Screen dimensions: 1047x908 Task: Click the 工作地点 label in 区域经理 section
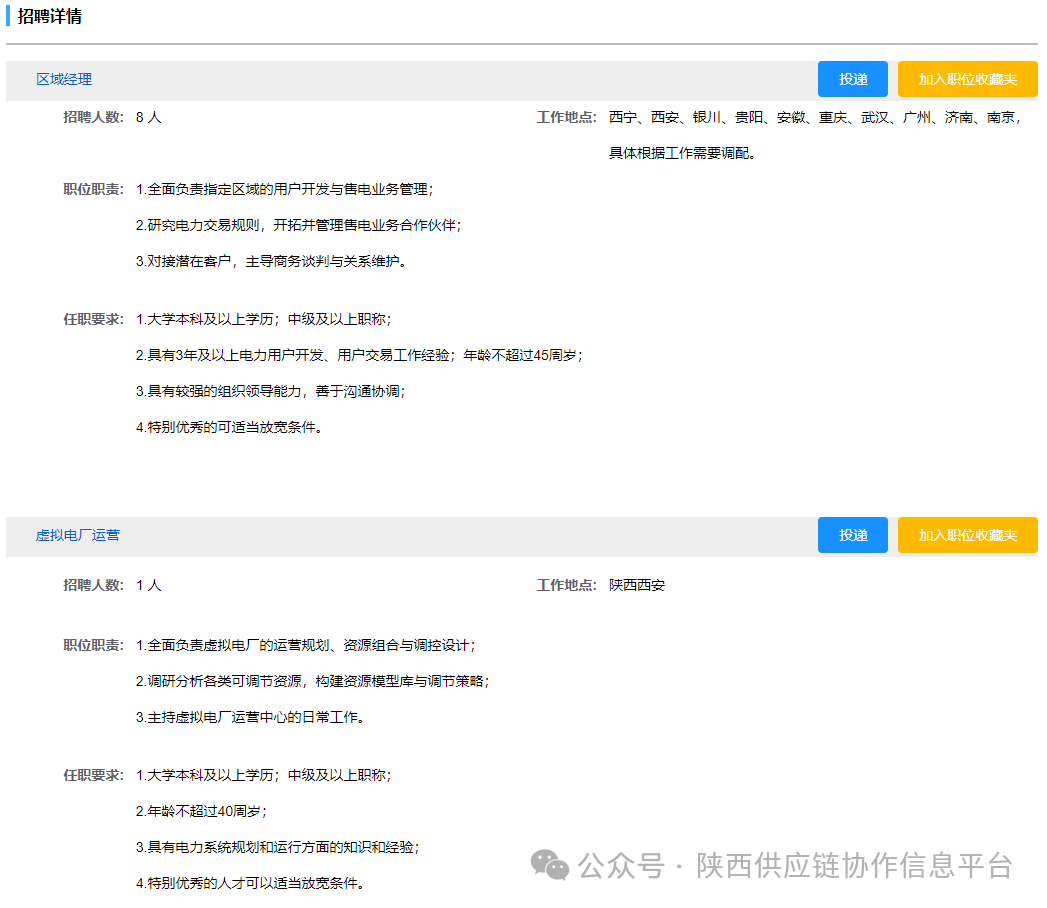(x=566, y=118)
